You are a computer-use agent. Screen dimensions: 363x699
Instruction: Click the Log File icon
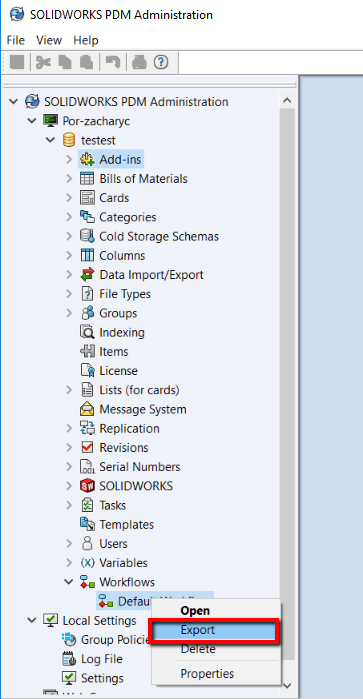[x=69, y=658]
